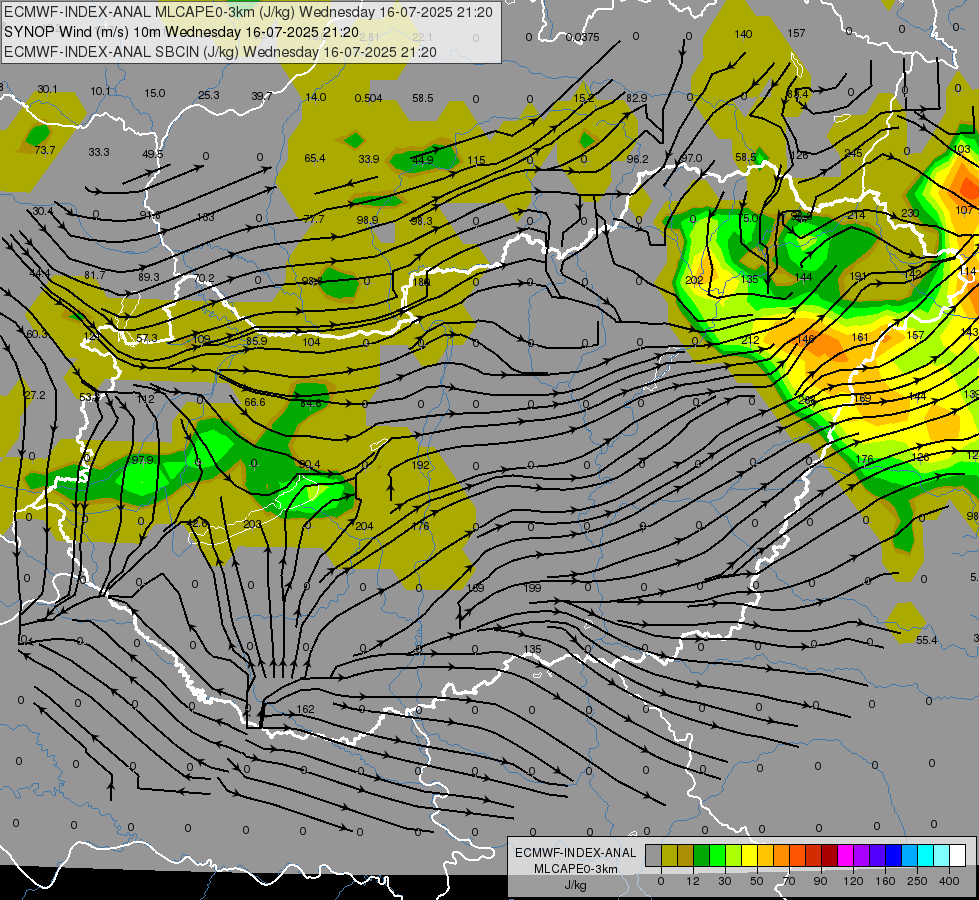The image size is (979, 900).
Task: Click the 65.4 value on the map
Action: click(x=315, y=158)
